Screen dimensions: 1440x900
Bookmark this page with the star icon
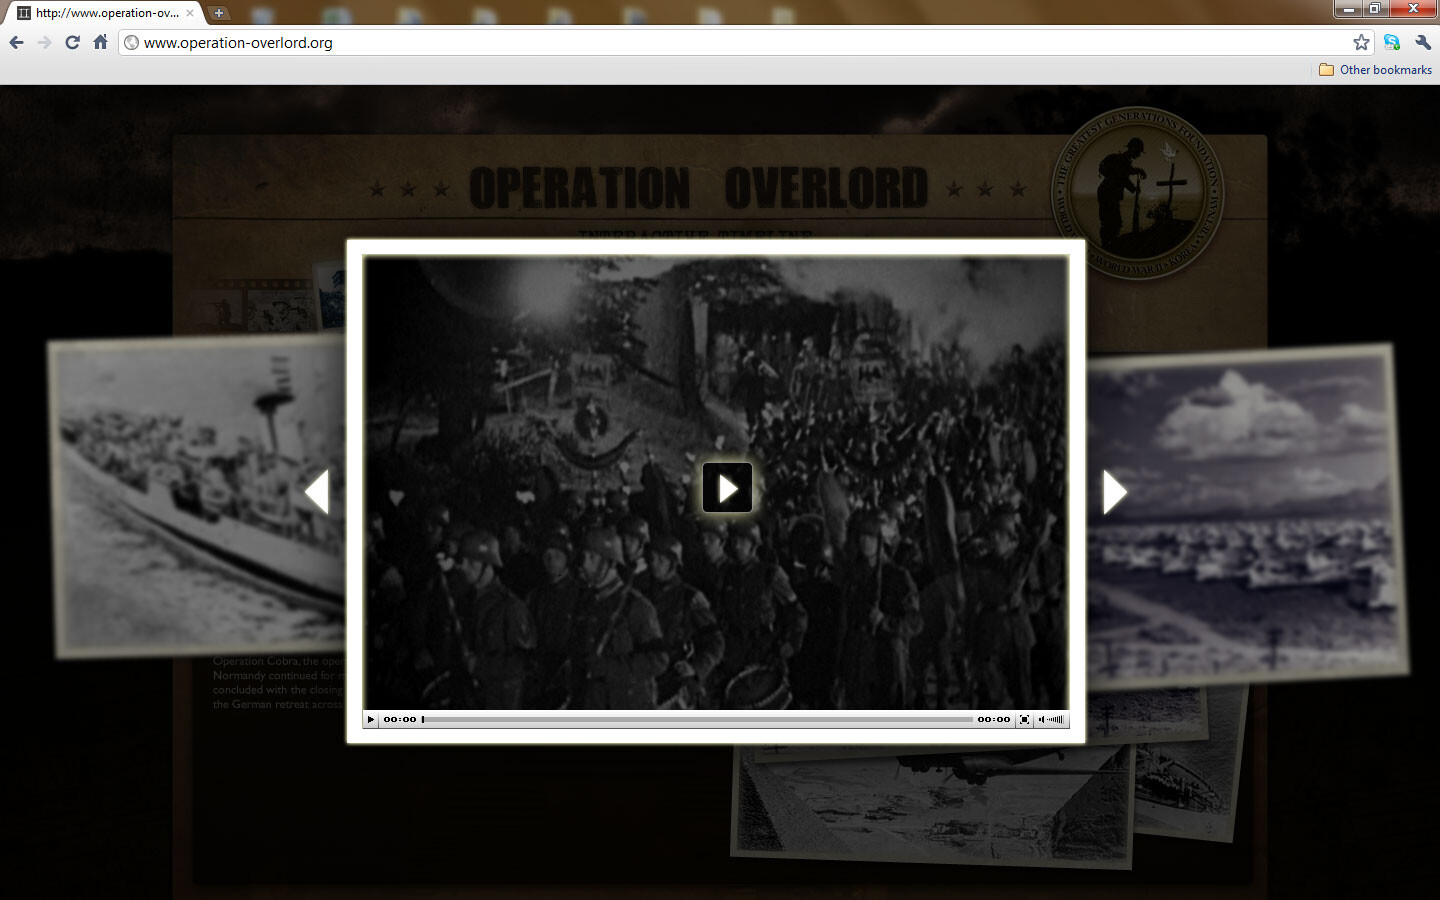pyautogui.click(x=1361, y=42)
